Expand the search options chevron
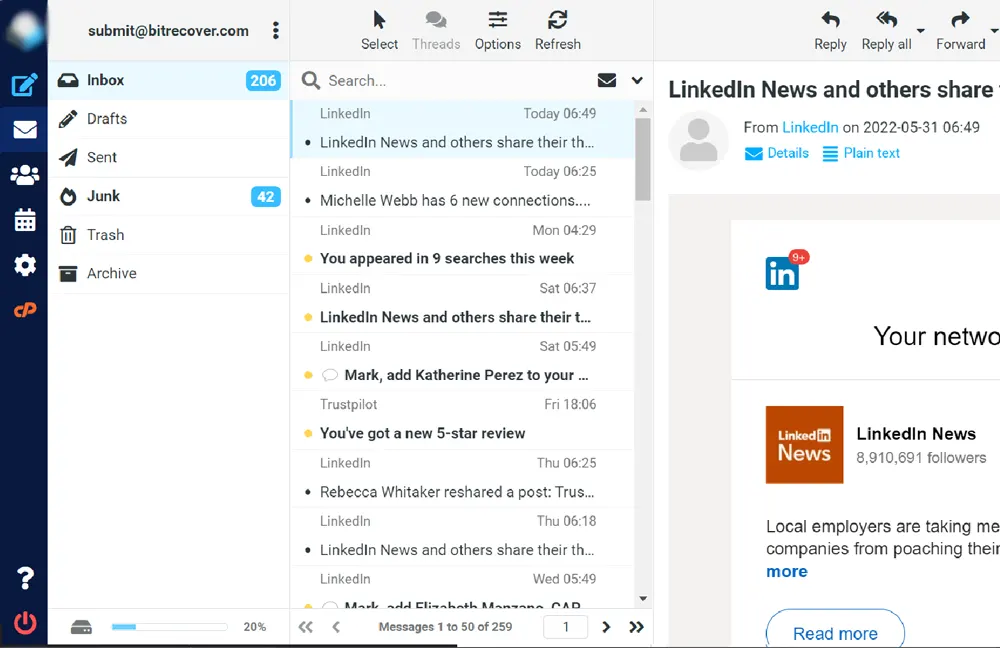 coord(636,80)
